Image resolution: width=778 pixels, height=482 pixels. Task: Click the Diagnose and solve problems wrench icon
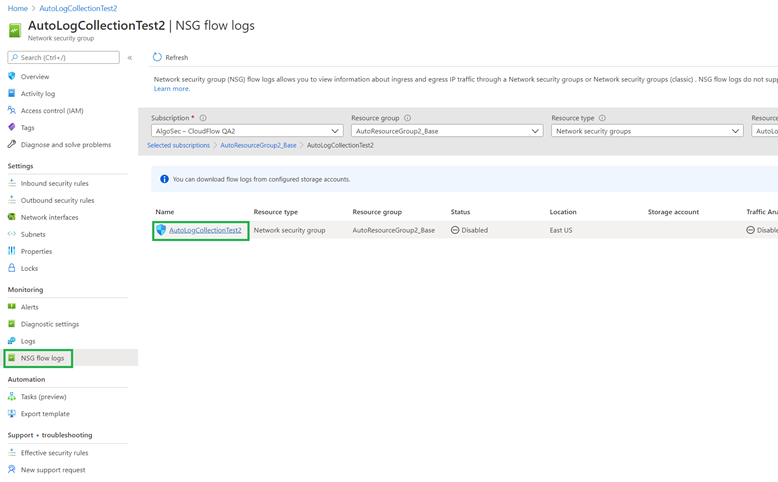point(12,144)
